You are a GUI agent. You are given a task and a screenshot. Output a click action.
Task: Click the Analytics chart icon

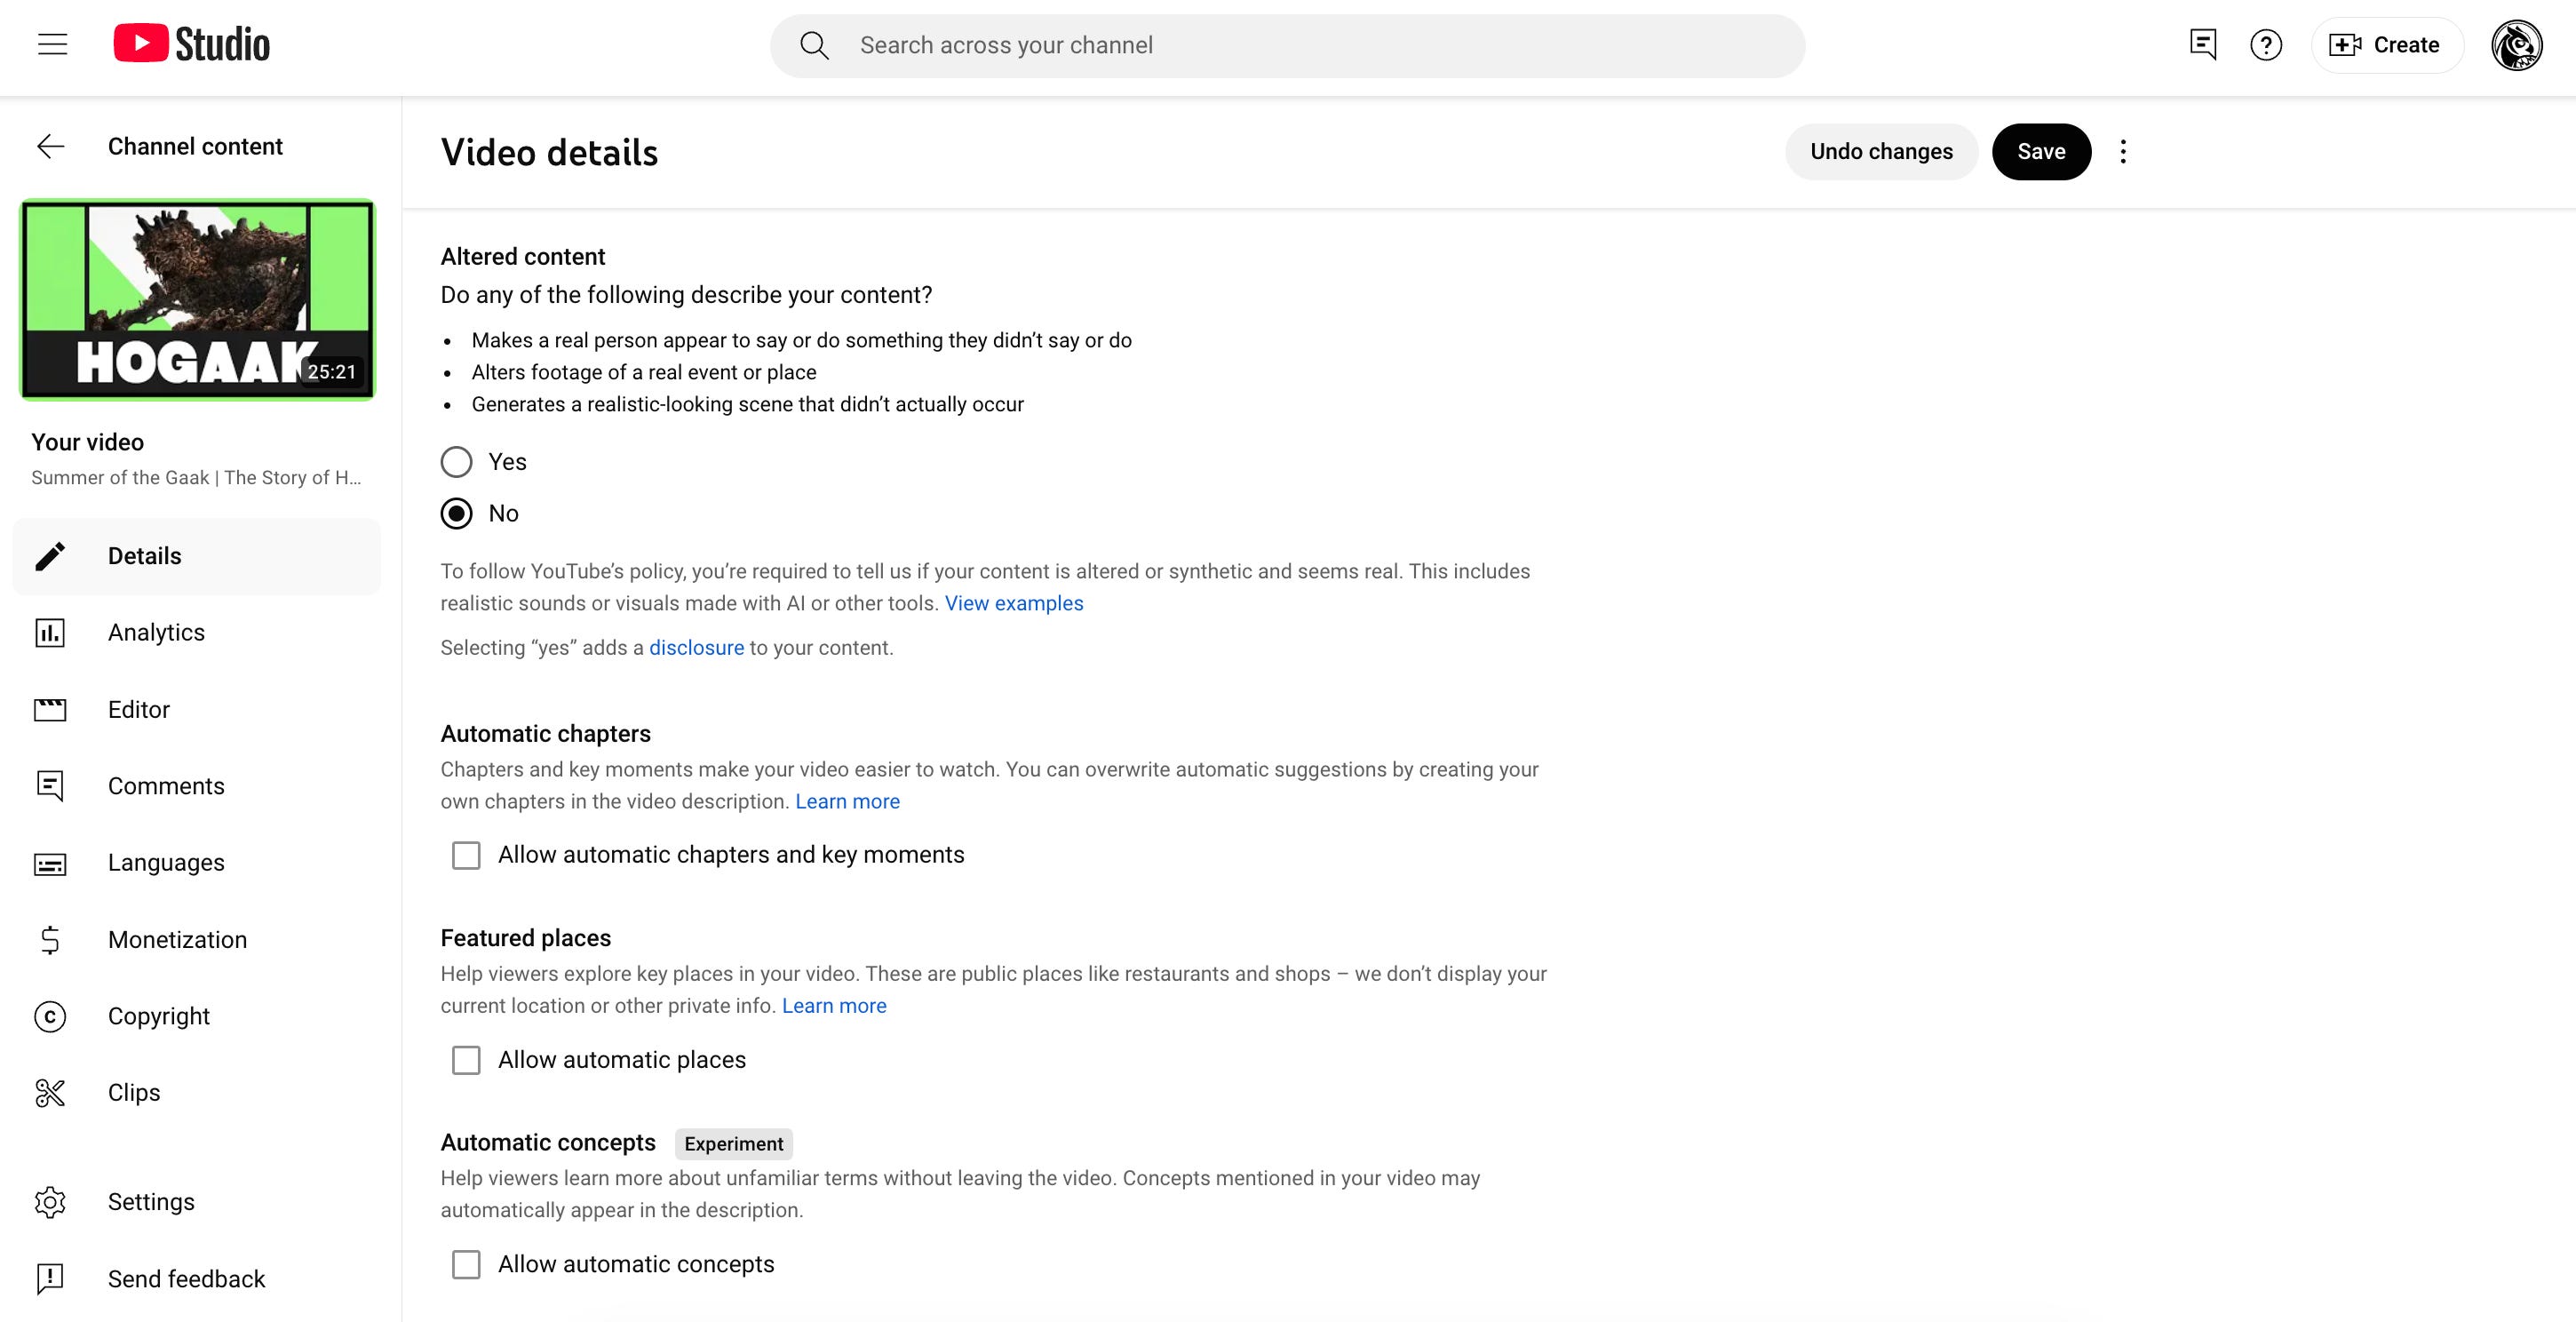coord(50,633)
